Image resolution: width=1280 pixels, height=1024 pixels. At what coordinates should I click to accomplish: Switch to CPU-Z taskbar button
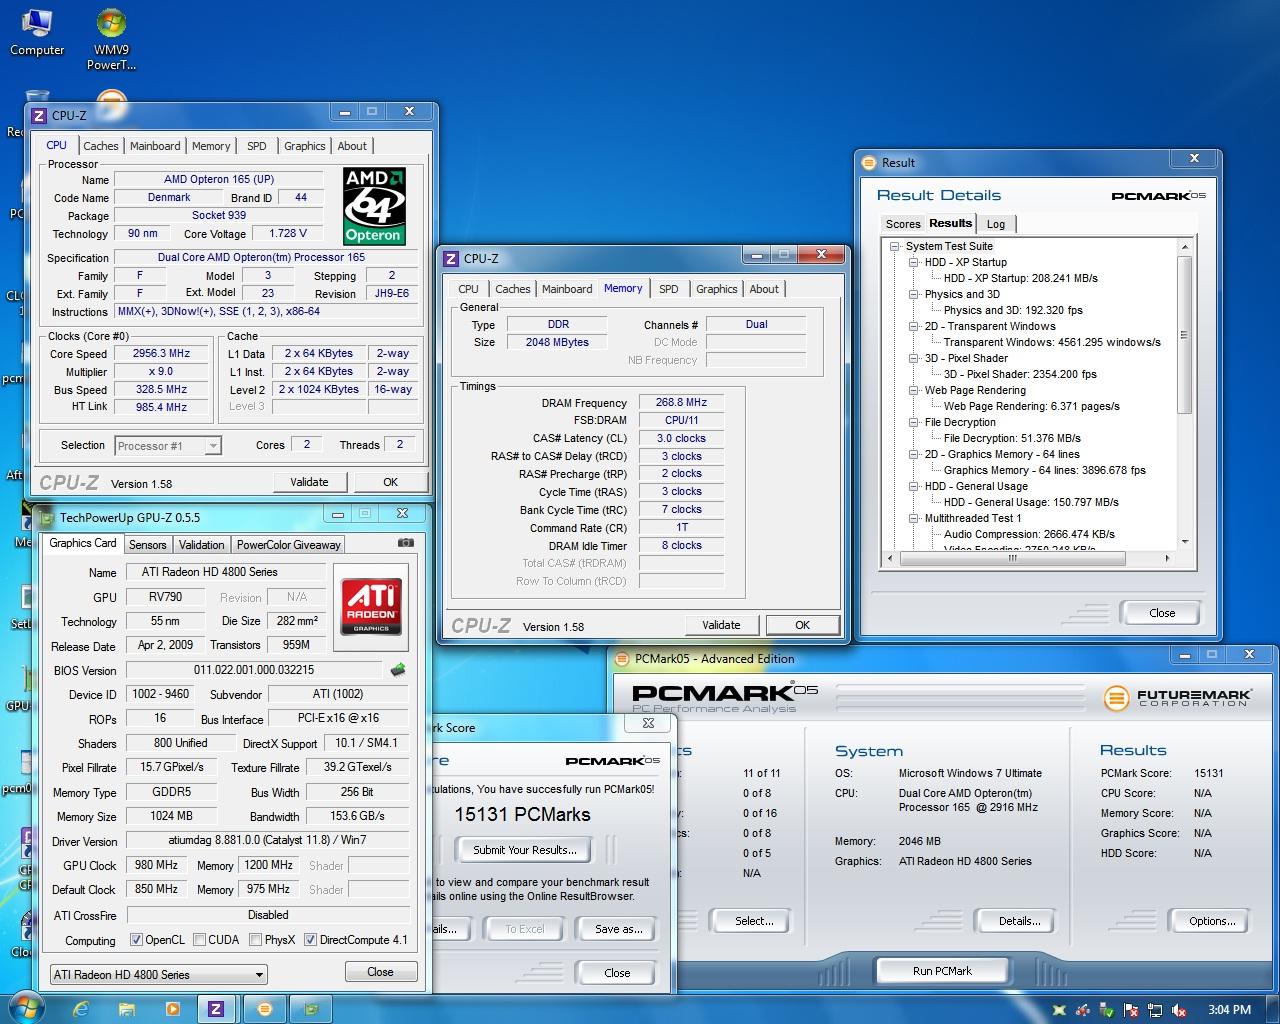tap(216, 1009)
